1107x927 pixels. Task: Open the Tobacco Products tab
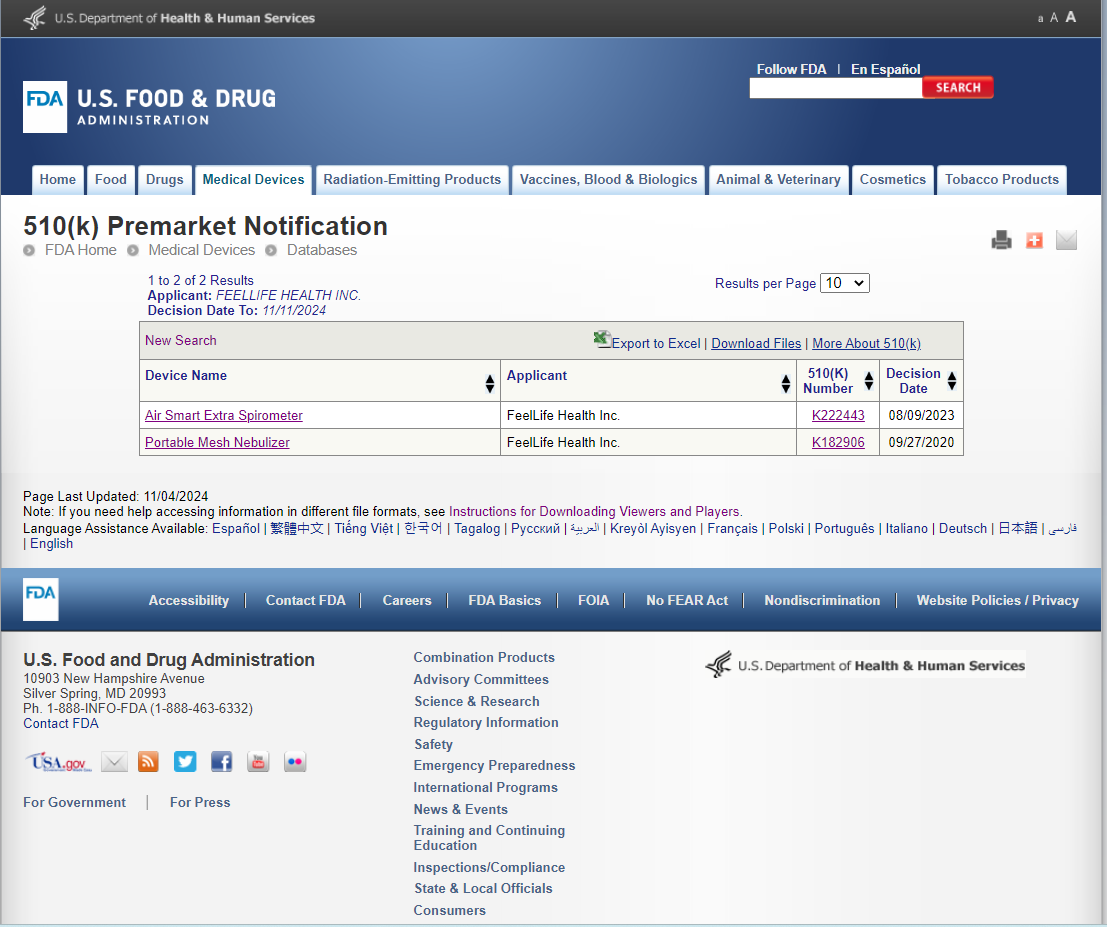(1001, 180)
